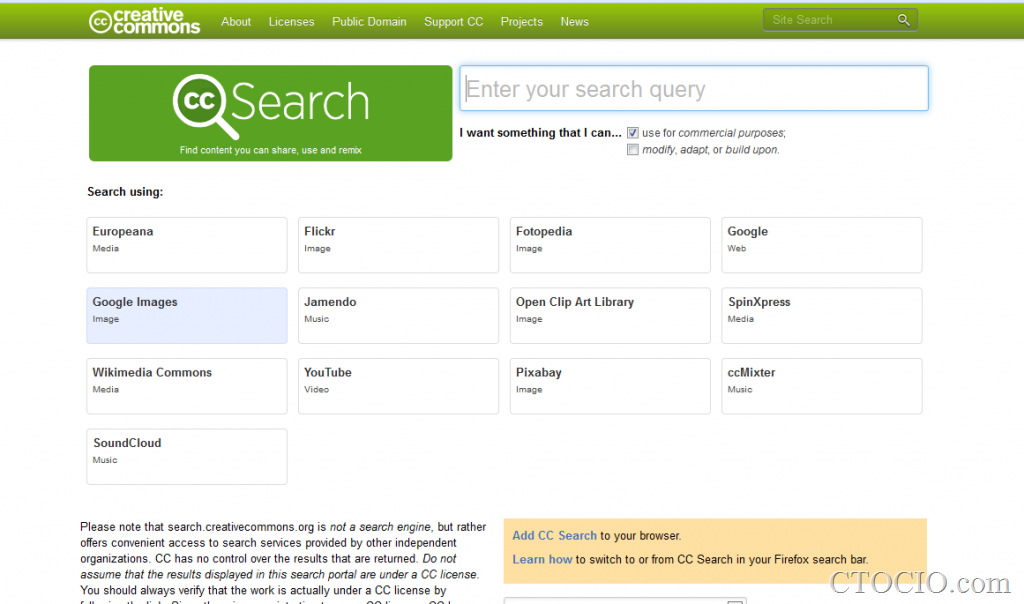Select Open Clip Art Library search
The image size is (1024, 604).
[610, 315]
